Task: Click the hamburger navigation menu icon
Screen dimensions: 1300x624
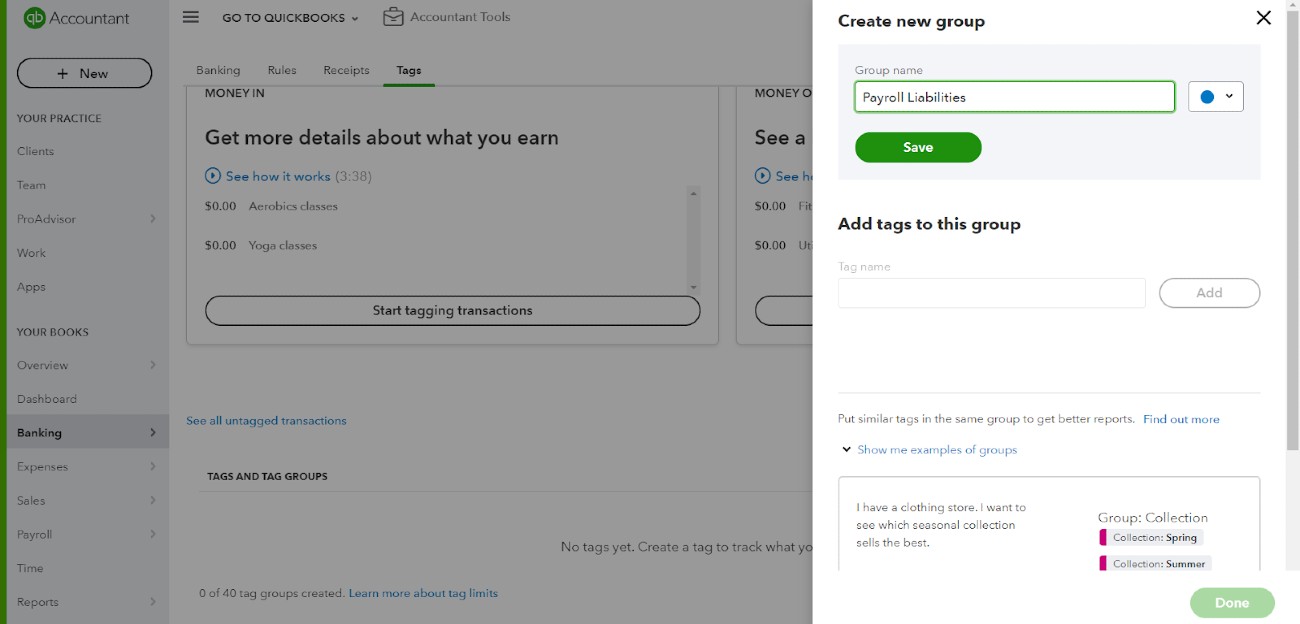Action: click(190, 17)
